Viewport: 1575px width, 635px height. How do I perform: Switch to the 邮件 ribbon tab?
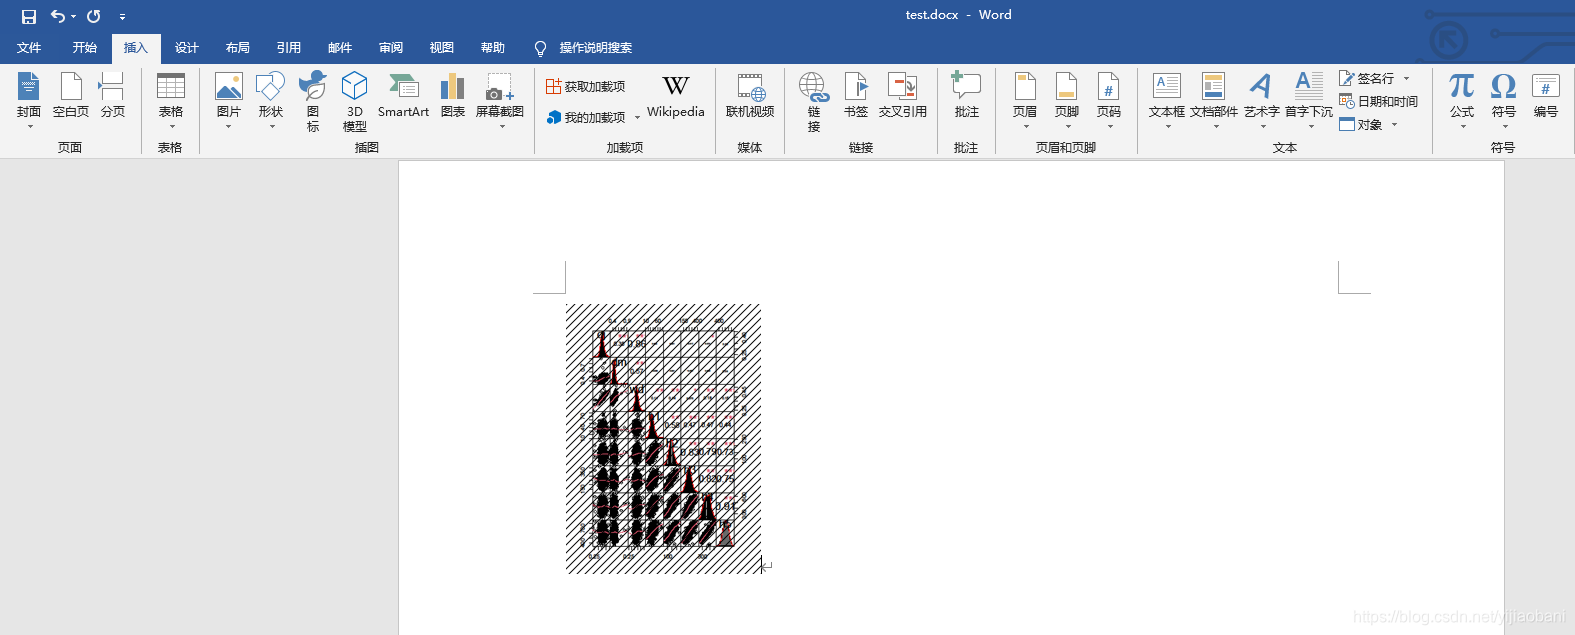(340, 48)
